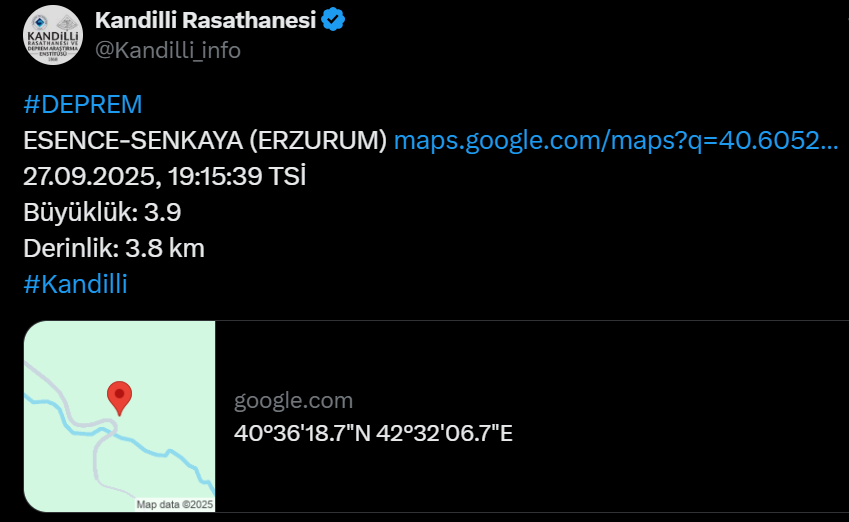Click the blue verified checkmark badge
This screenshot has width=849, height=522.
[333, 19]
